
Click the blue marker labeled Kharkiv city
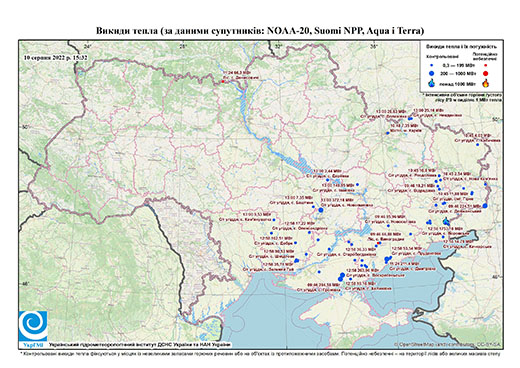tap(388, 133)
